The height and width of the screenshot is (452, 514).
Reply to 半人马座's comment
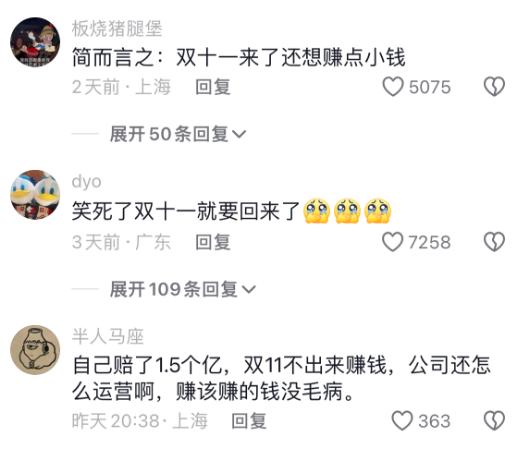tap(249, 421)
